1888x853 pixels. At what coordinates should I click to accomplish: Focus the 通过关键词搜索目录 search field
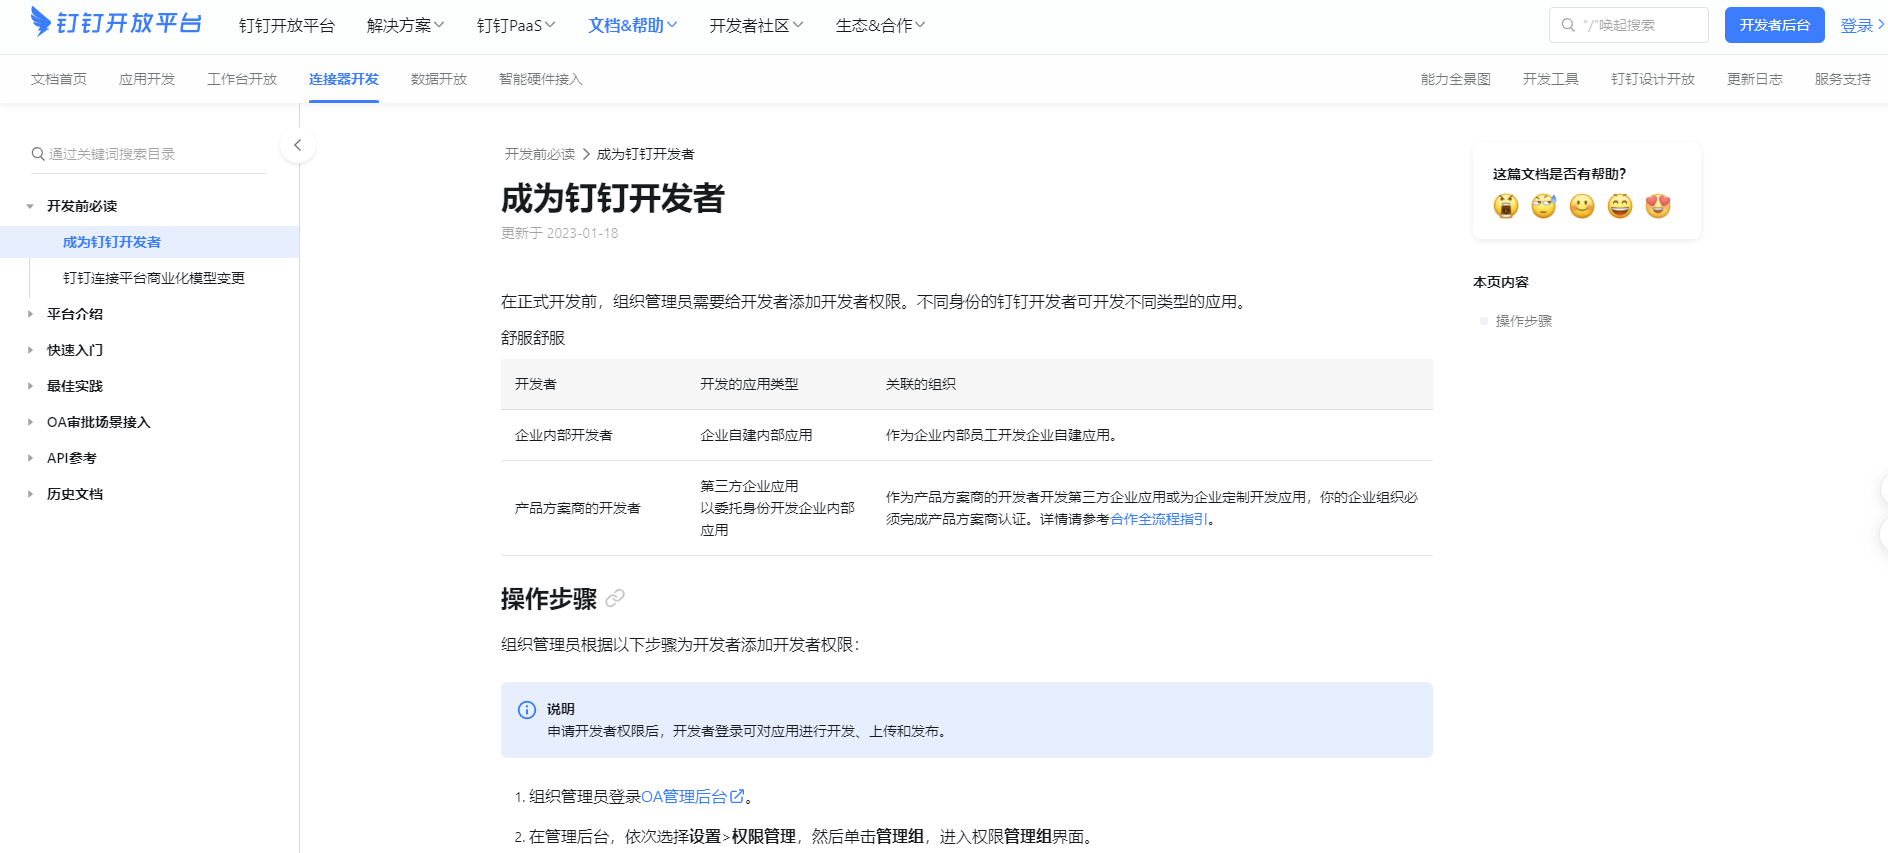pos(148,154)
